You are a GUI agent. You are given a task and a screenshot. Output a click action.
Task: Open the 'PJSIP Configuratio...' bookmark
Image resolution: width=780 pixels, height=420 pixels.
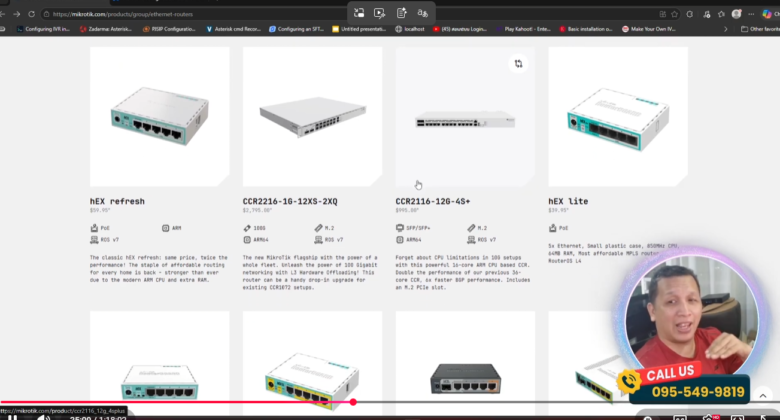(x=169, y=29)
